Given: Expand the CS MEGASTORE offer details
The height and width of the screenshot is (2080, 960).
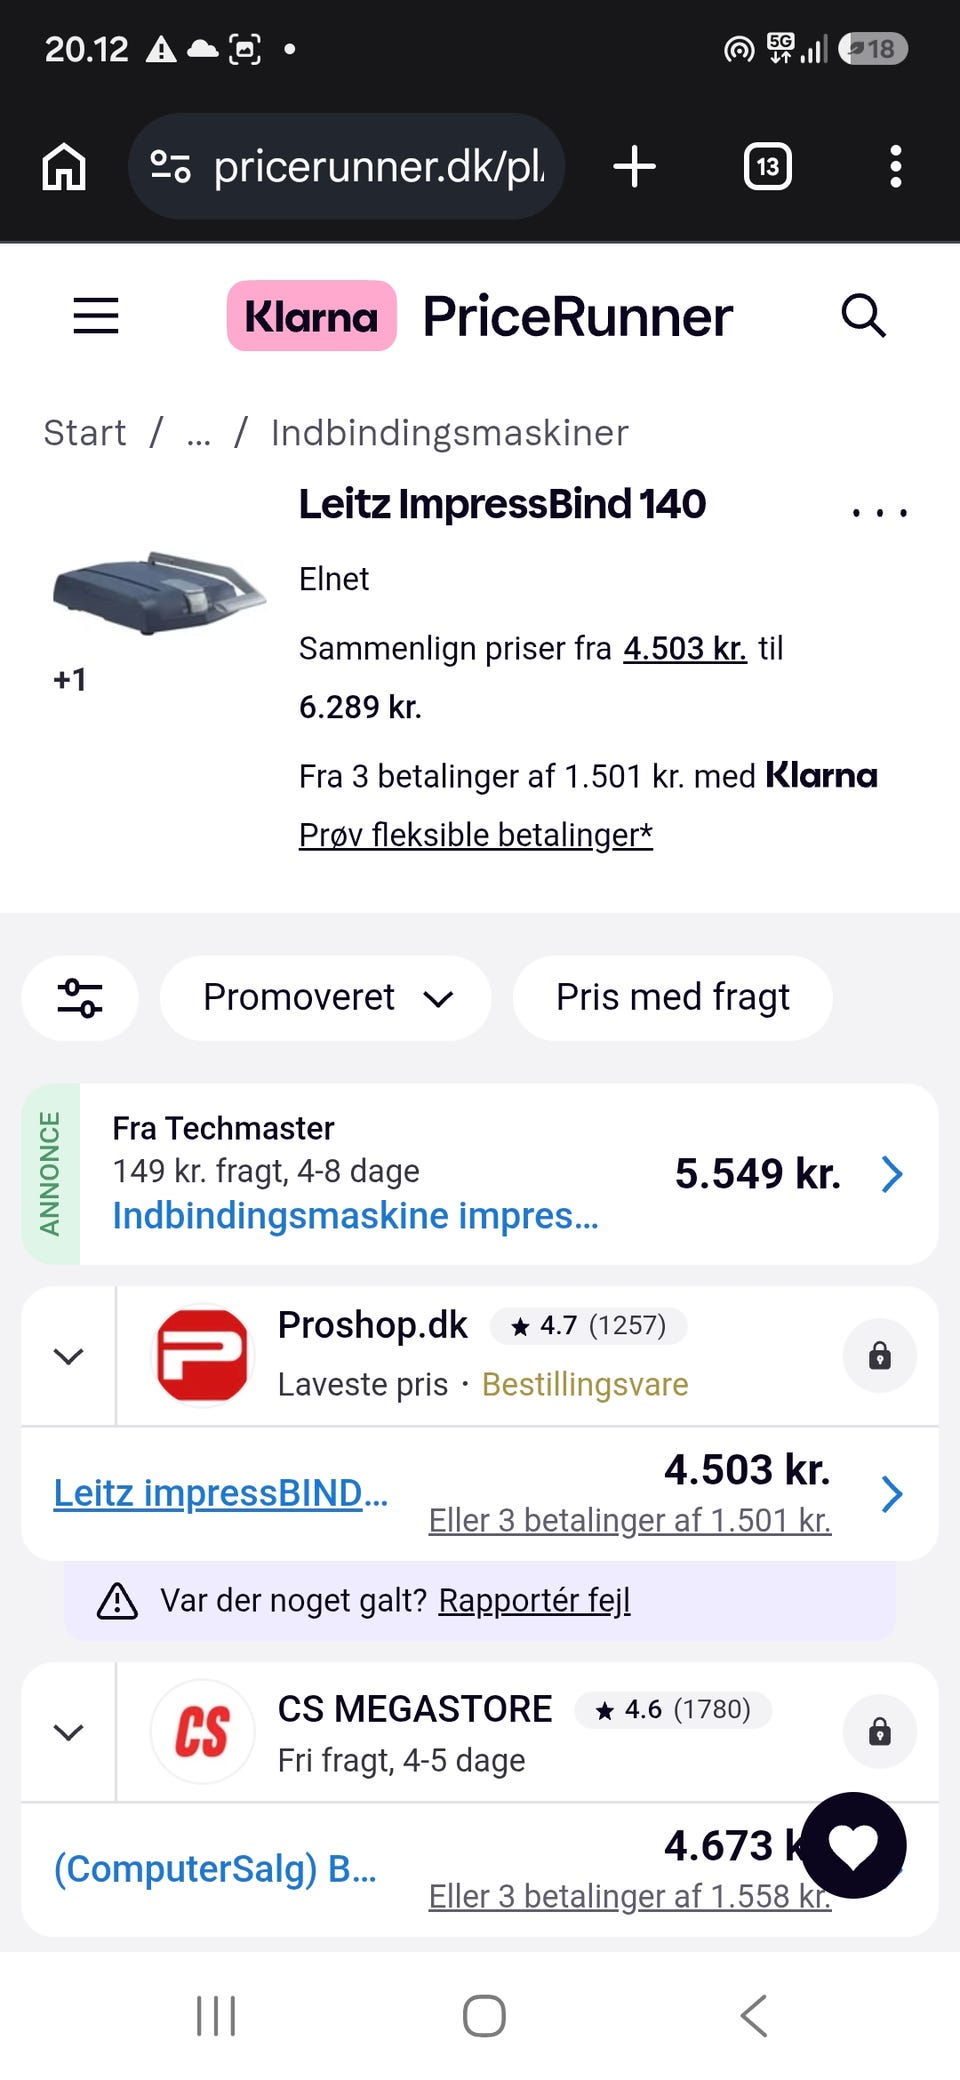Looking at the screenshot, I should [68, 1732].
